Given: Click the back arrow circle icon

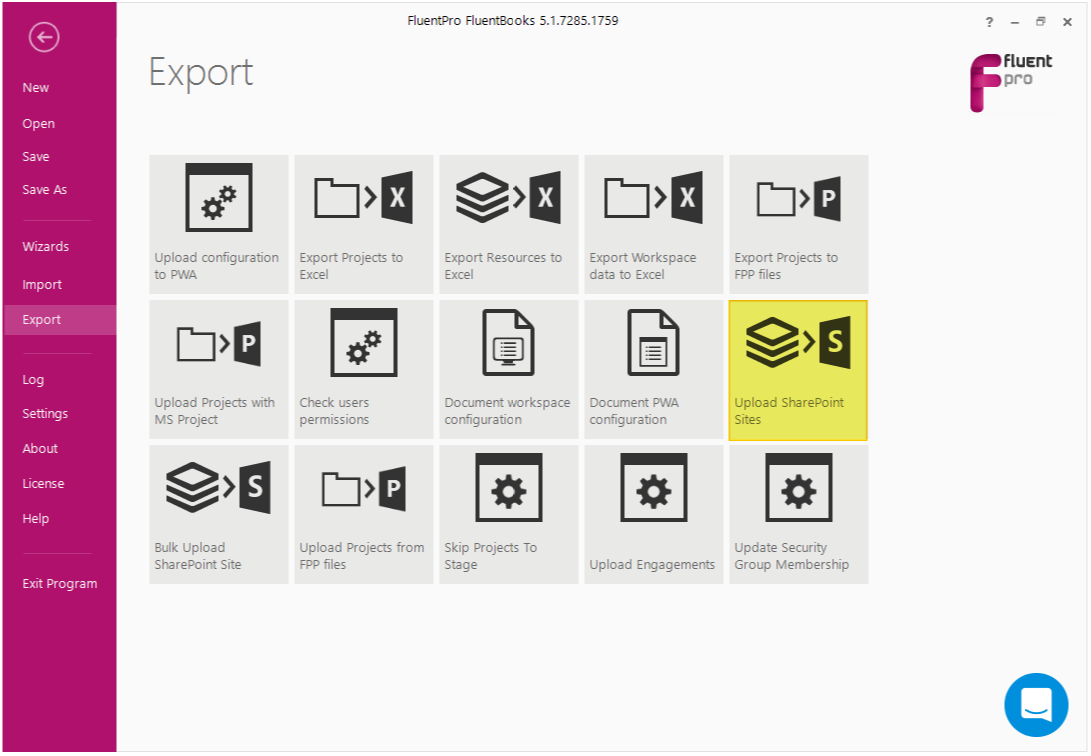Looking at the screenshot, I should click(44, 37).
